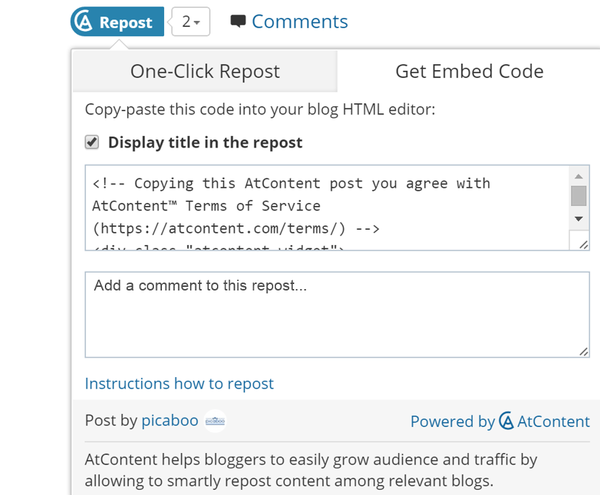The width and height of the screenshot is (600, 495).
Task: Click the embed code box resize handle
Action: point(583,243)
